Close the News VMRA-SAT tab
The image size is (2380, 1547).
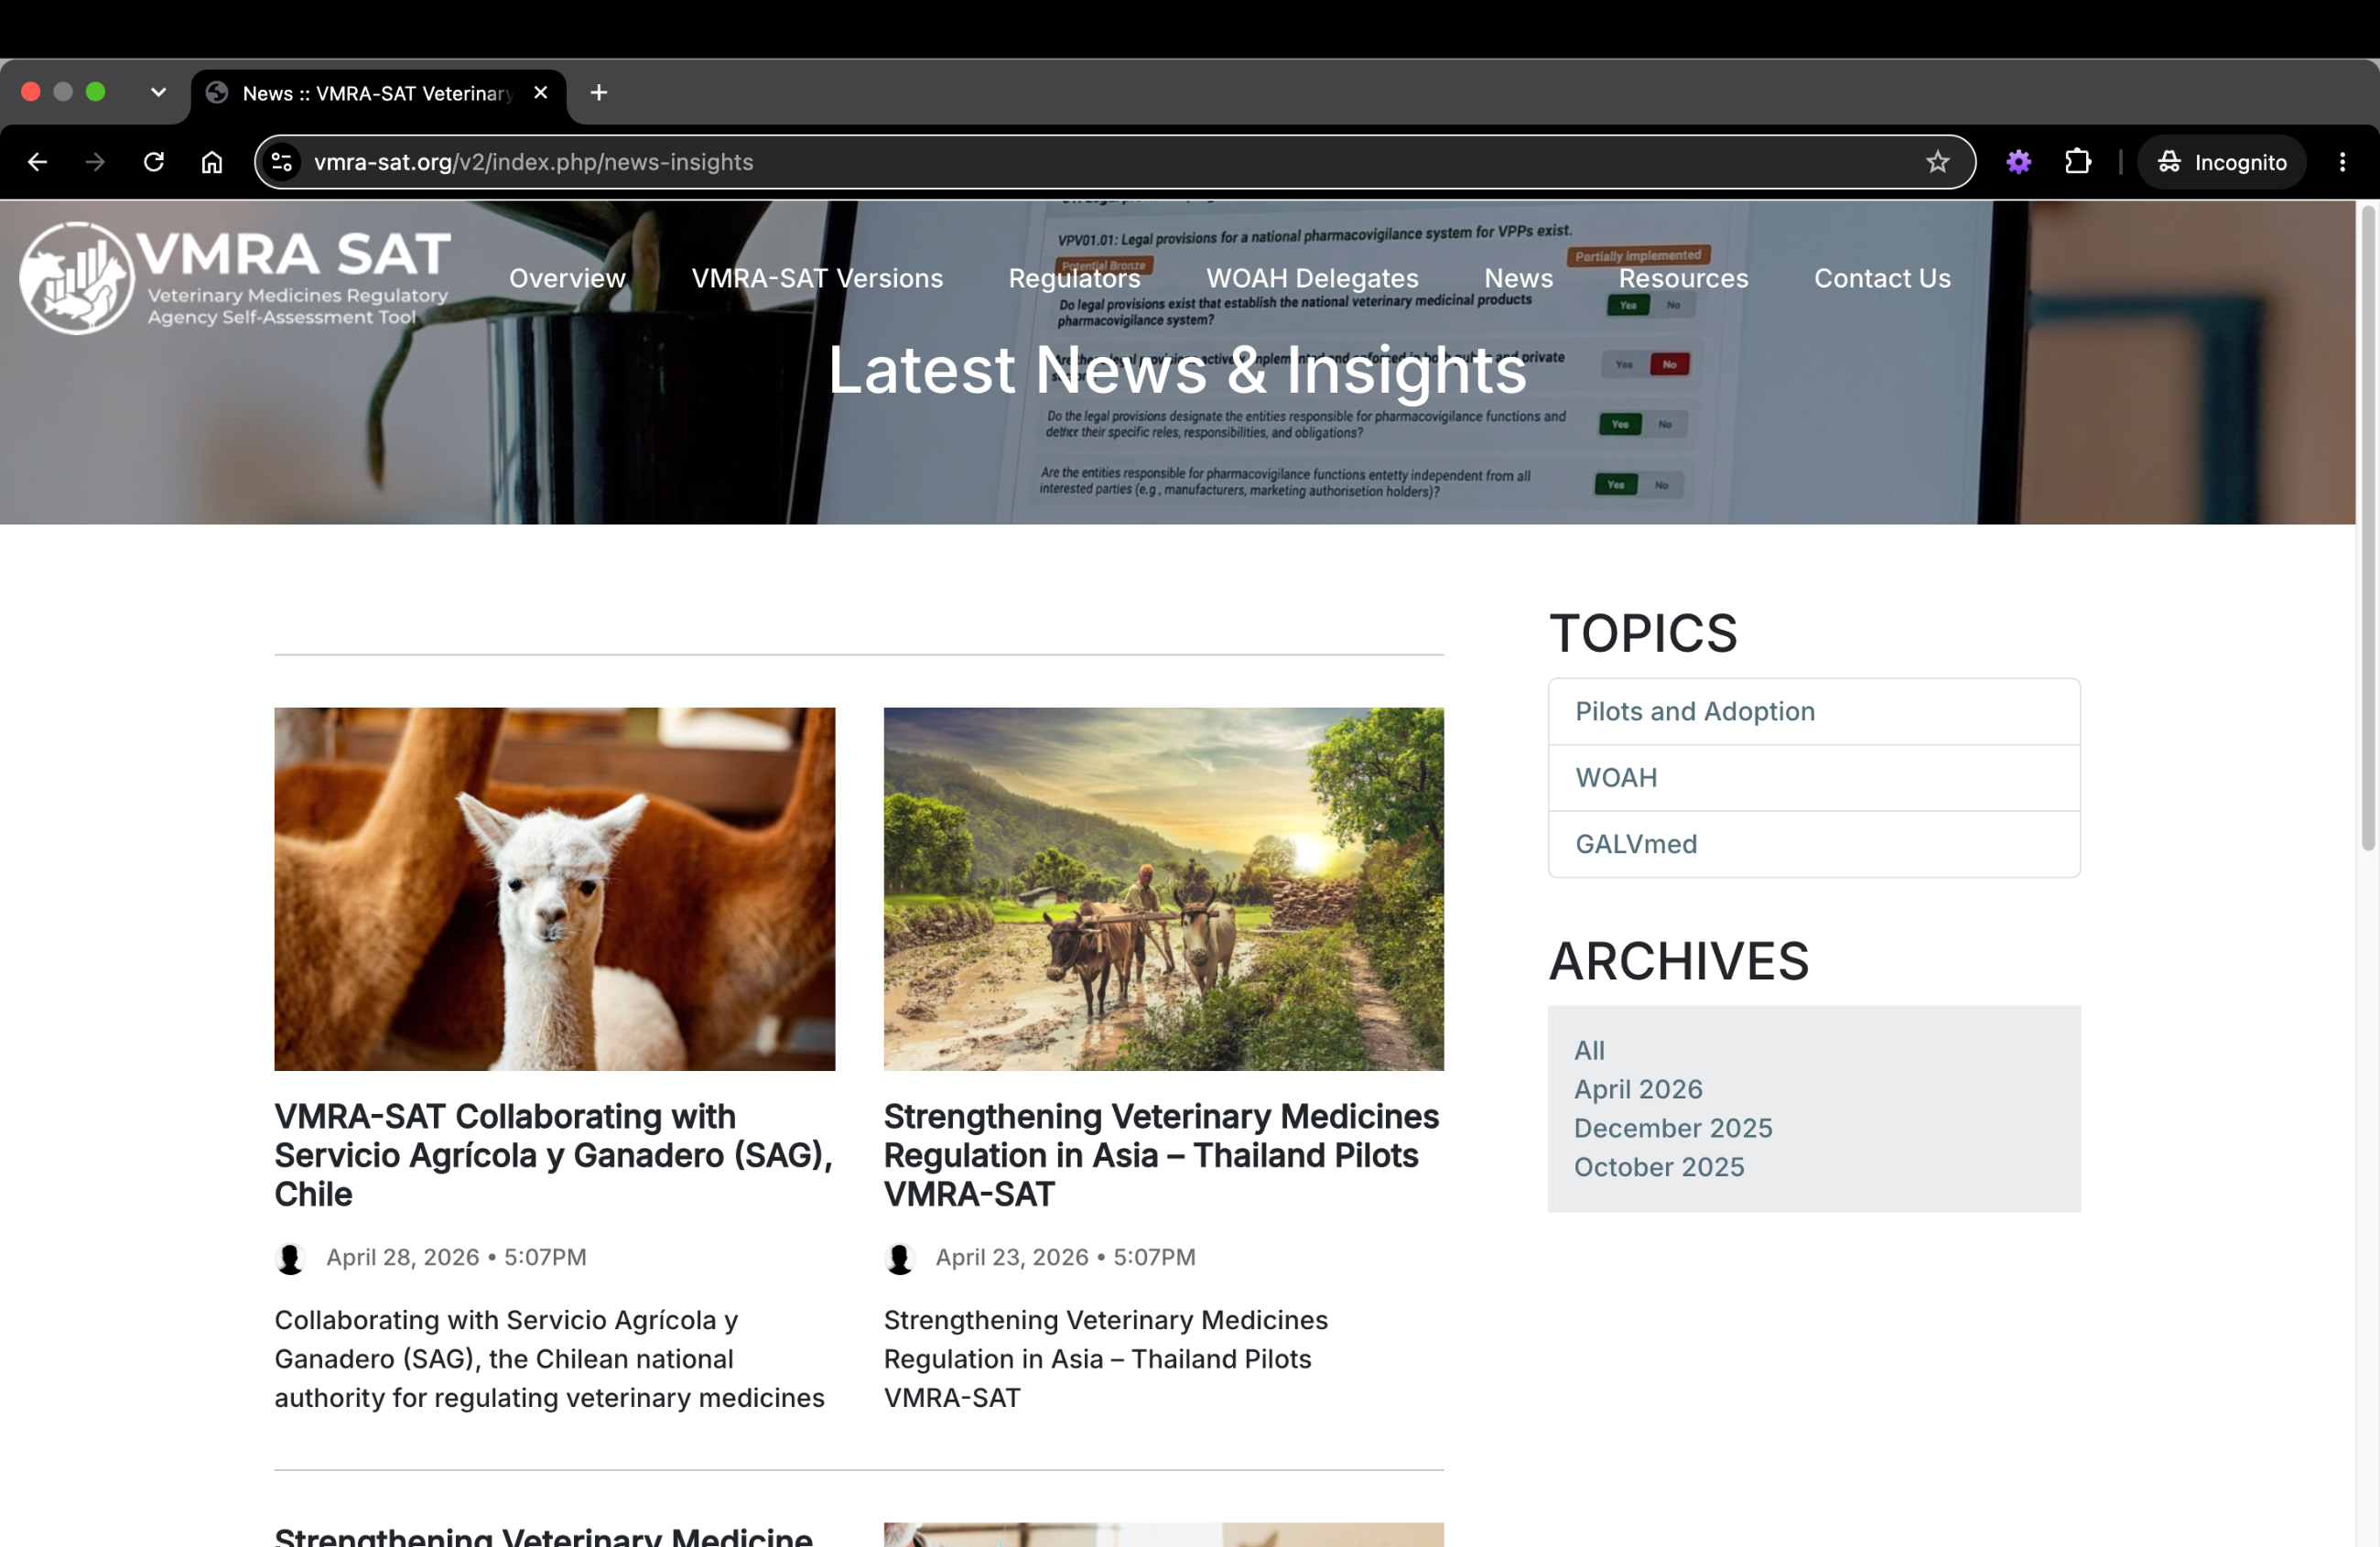[540, 93]
